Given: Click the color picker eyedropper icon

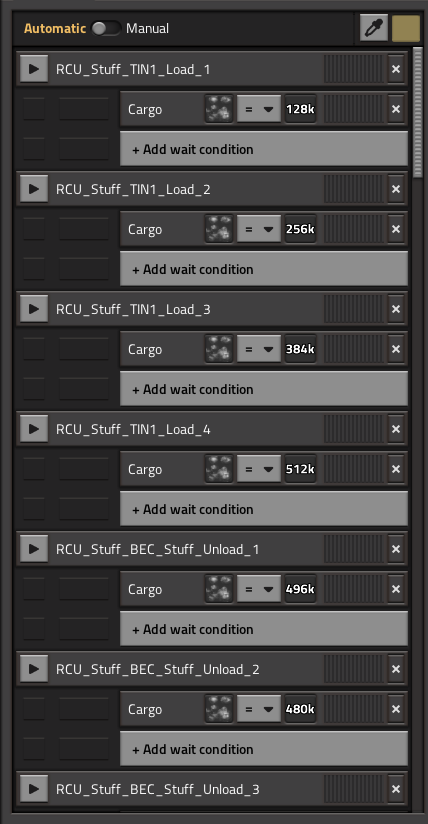Looking at the screenshot, I should pyautogui.click(x=374, y=28).
